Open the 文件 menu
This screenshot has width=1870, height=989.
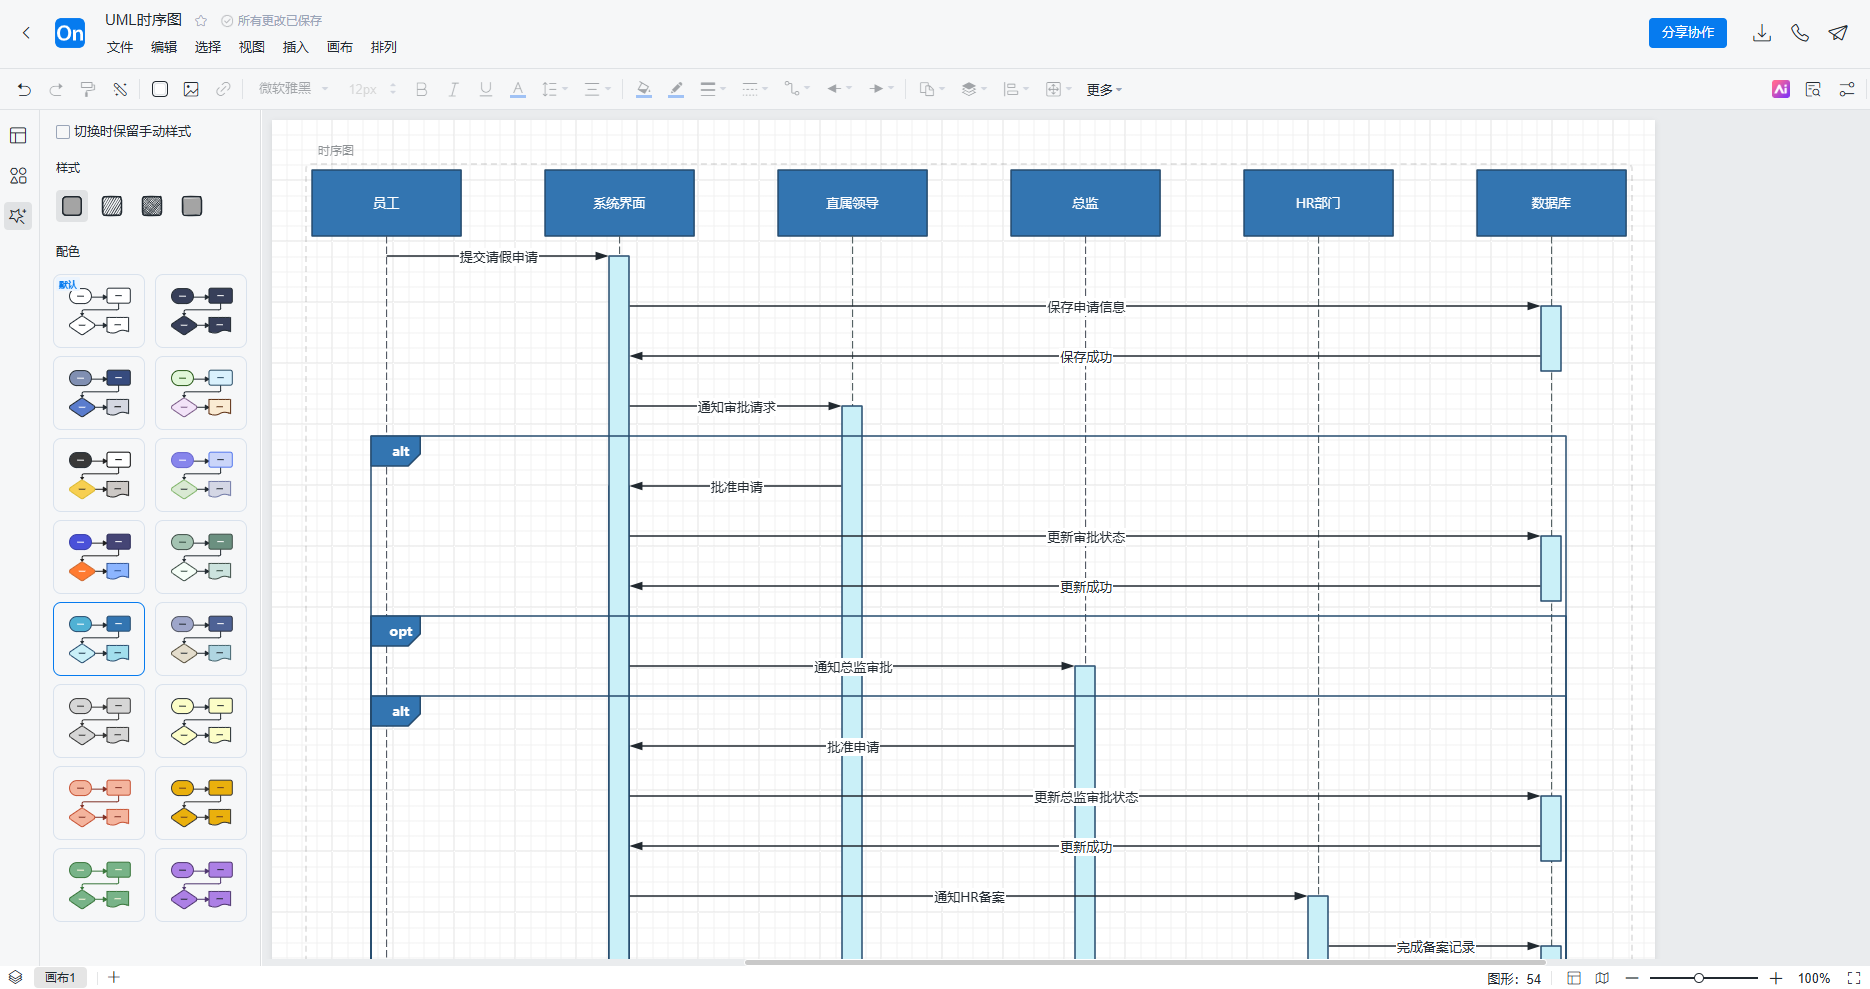pyautogui.click(x=120, y=47)
